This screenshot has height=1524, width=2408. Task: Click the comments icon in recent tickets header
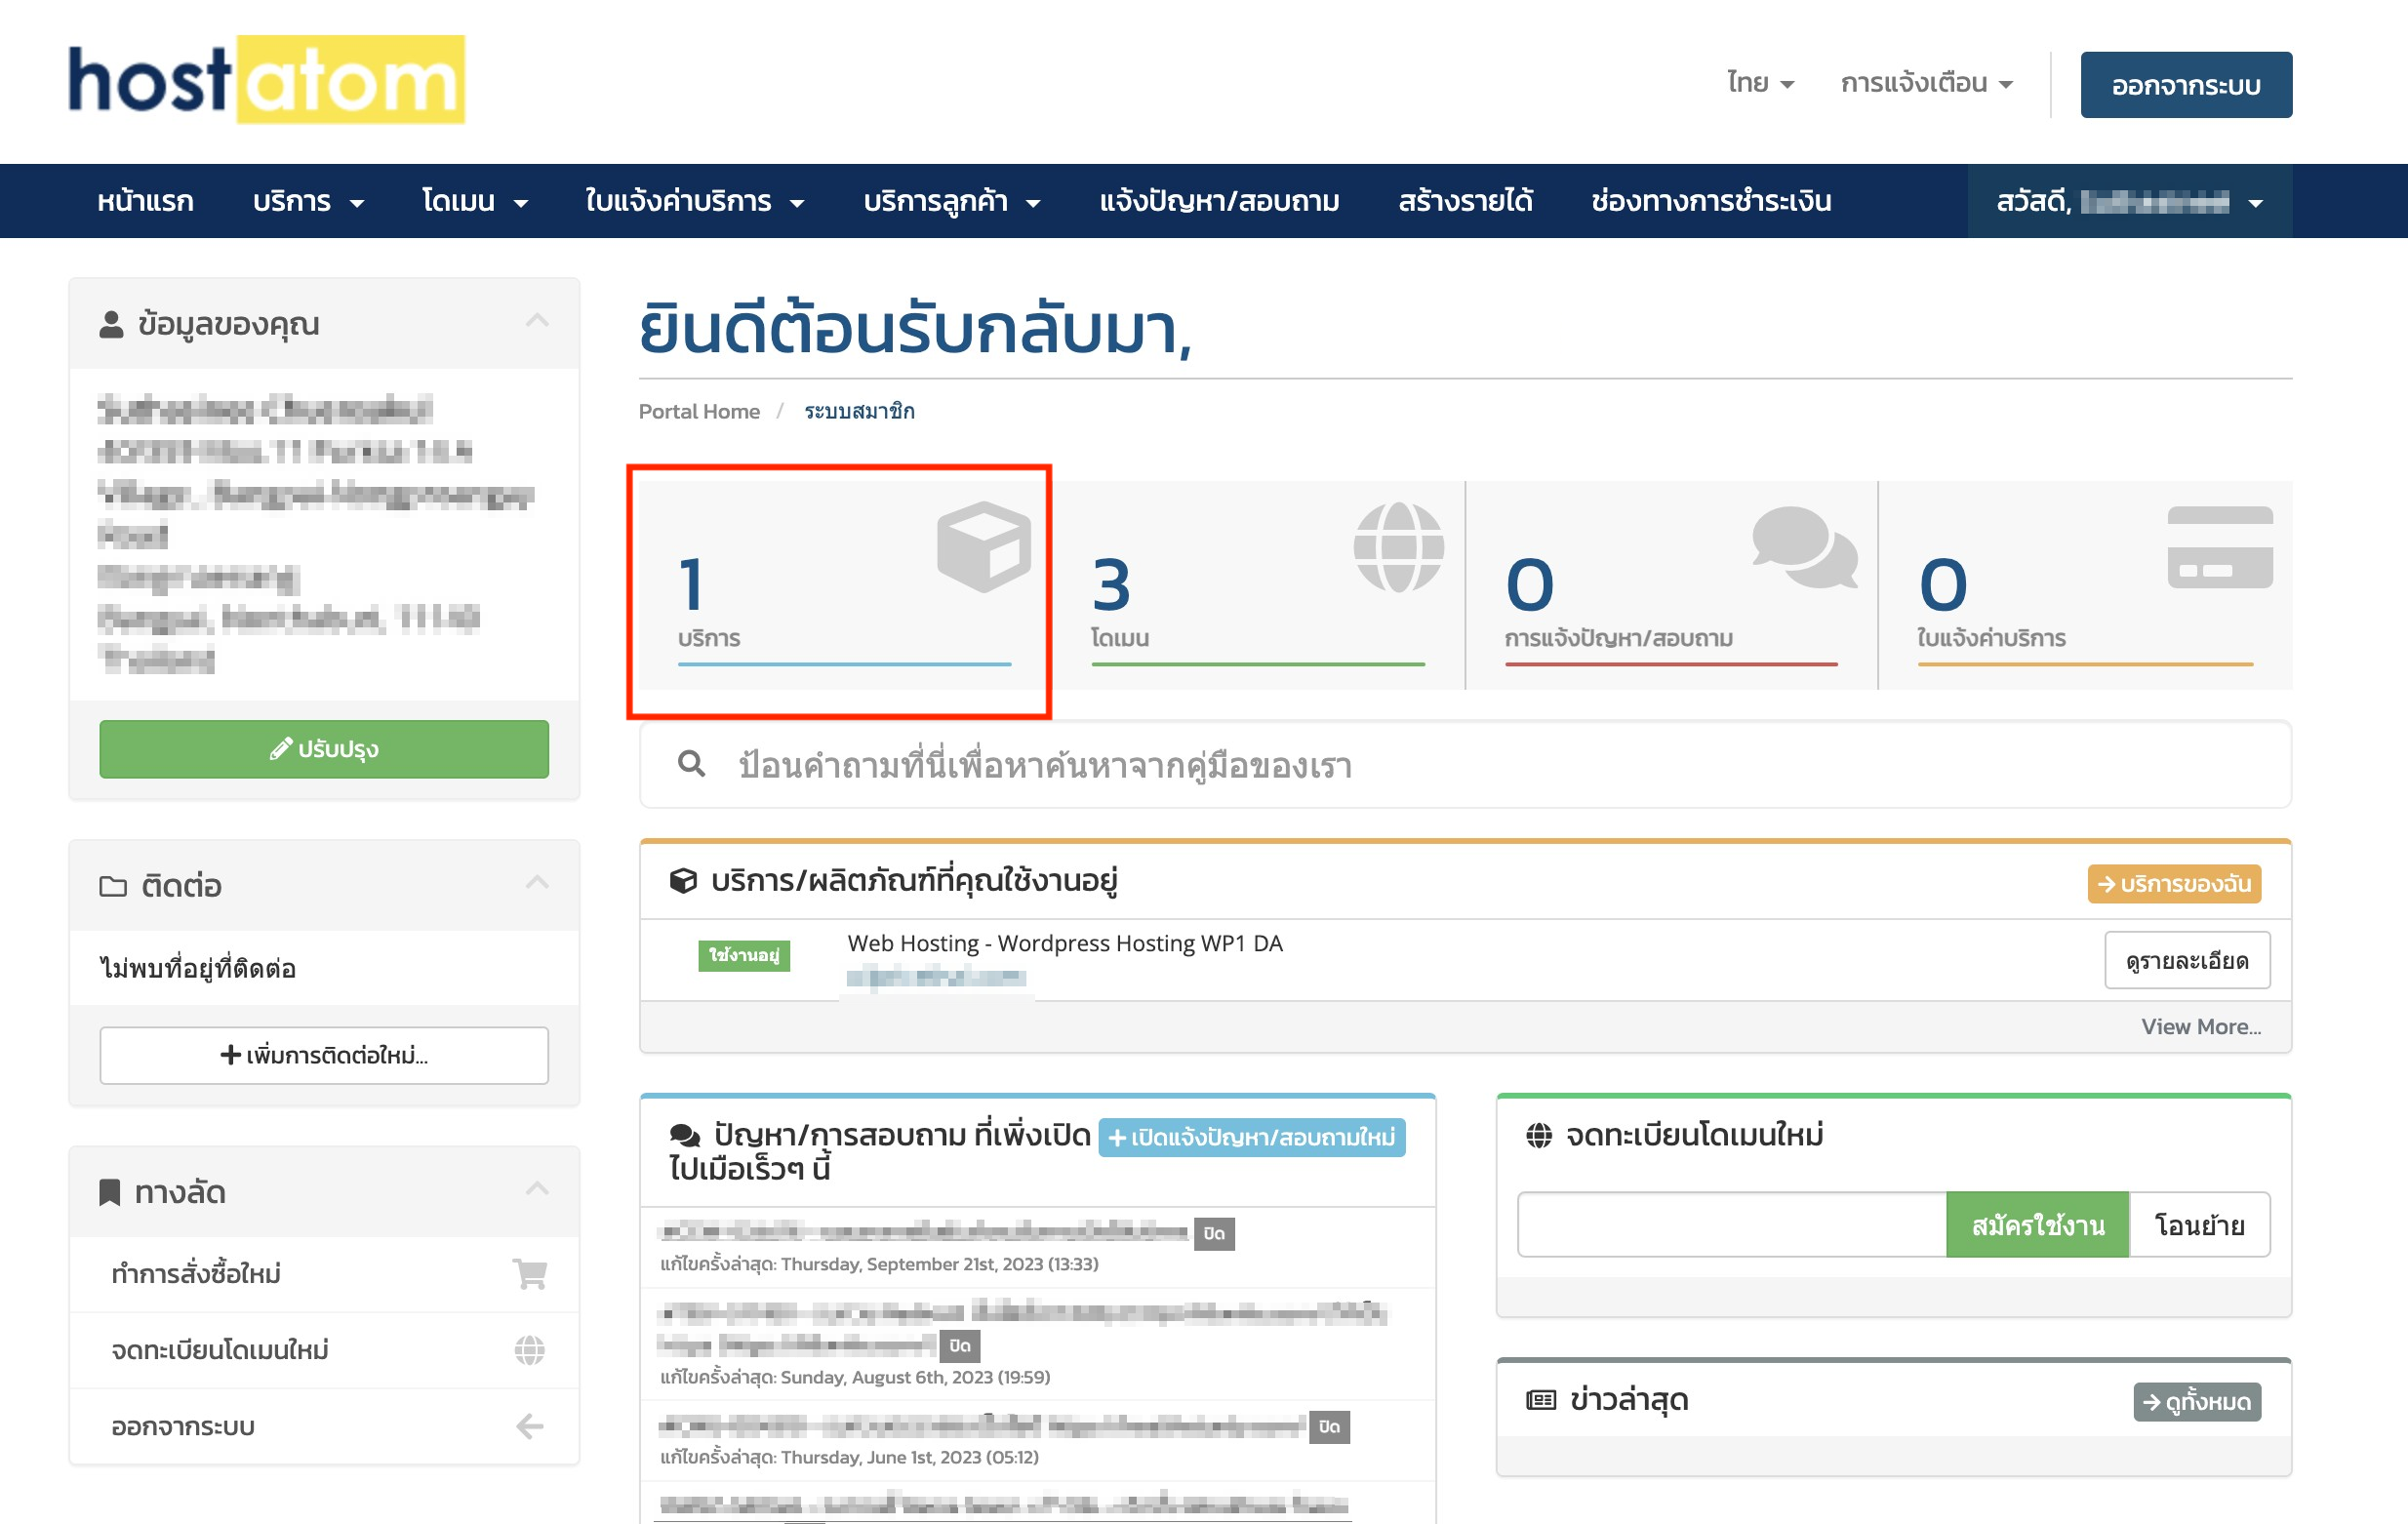click(x=685, y=1135)
